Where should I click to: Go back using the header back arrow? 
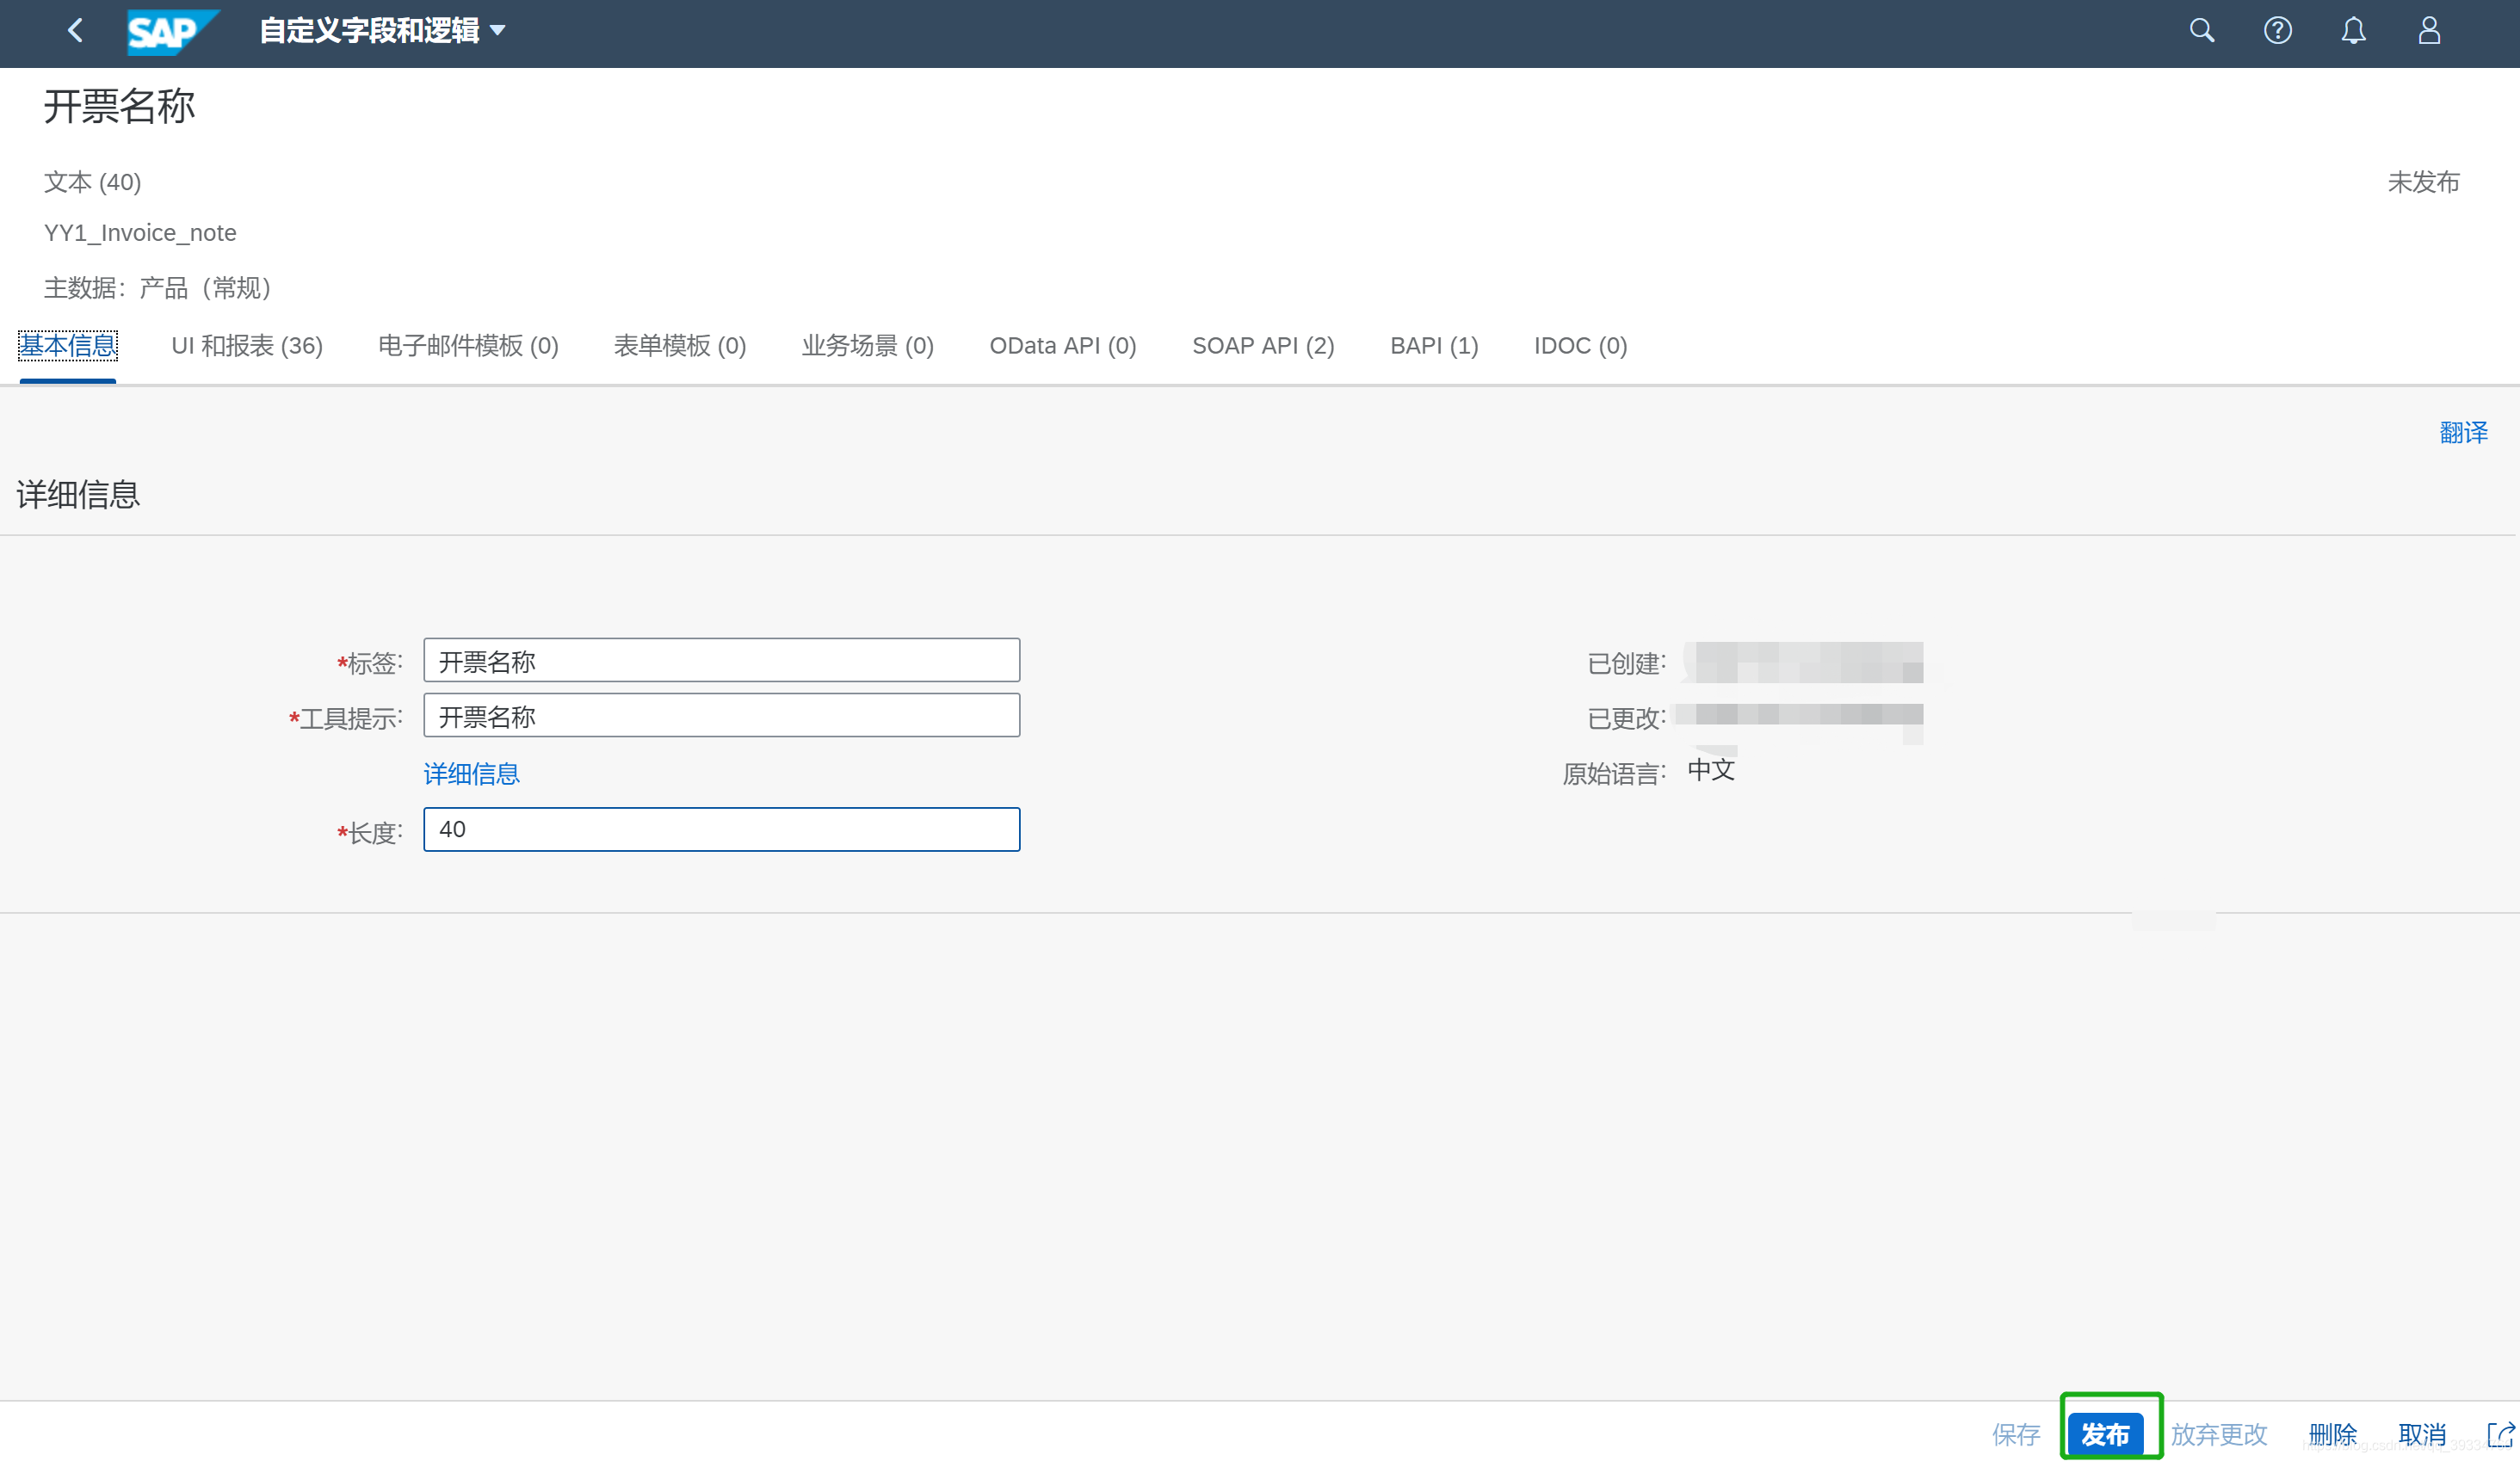(x=75, y=31)
